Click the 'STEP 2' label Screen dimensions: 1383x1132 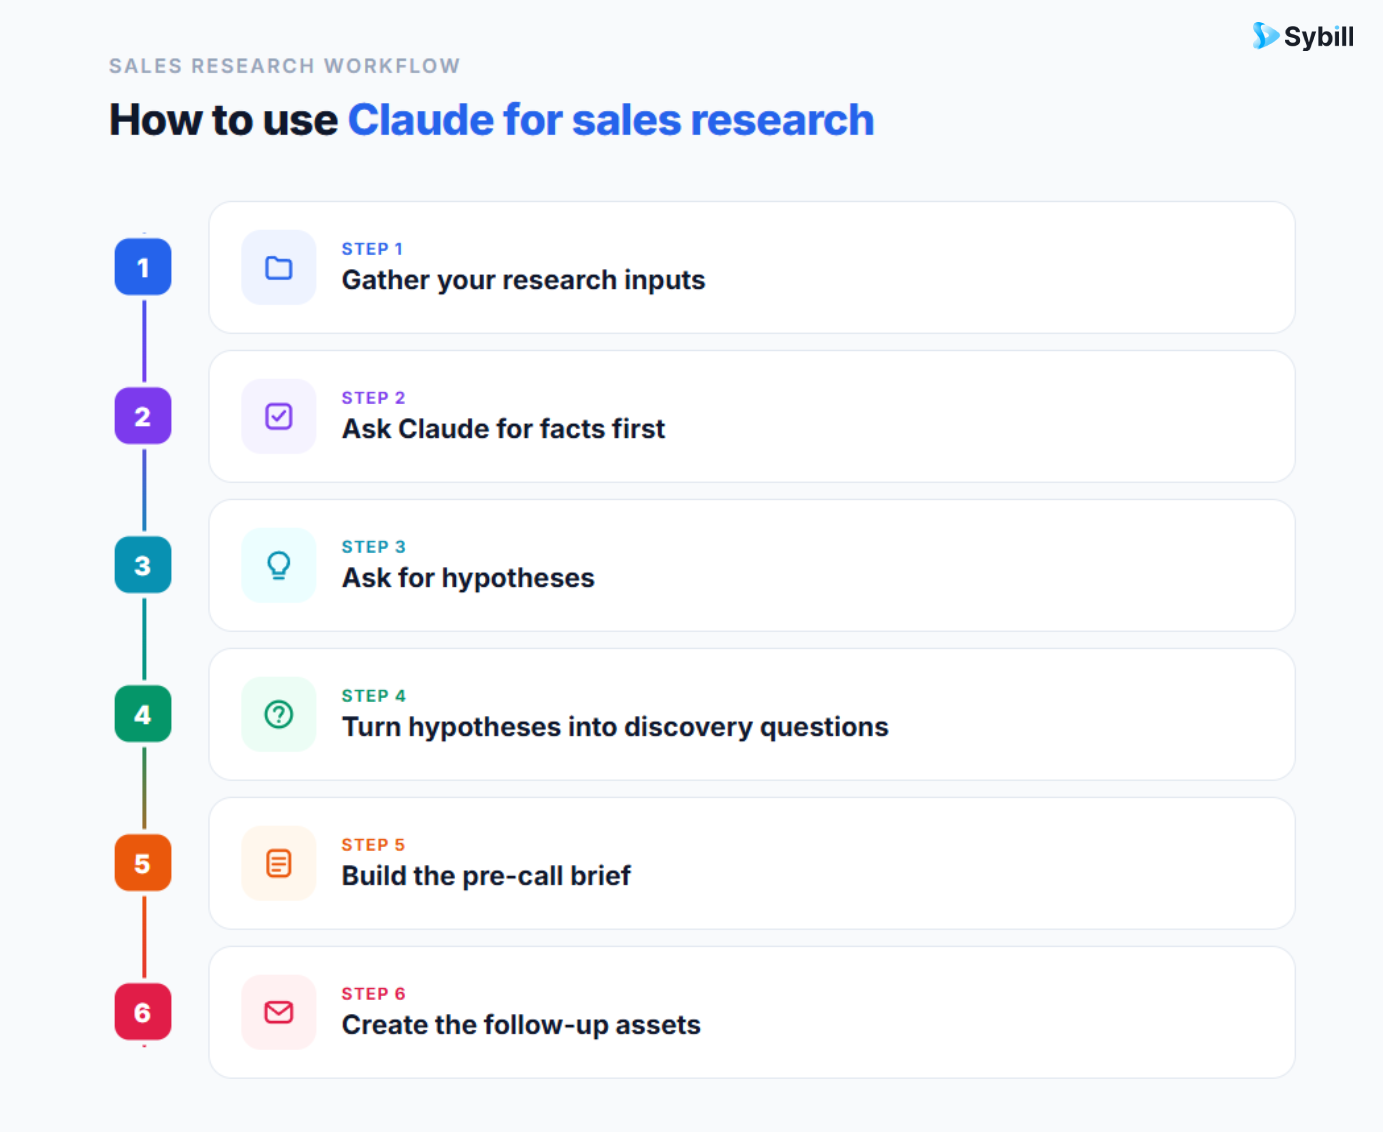pos(373,398)
